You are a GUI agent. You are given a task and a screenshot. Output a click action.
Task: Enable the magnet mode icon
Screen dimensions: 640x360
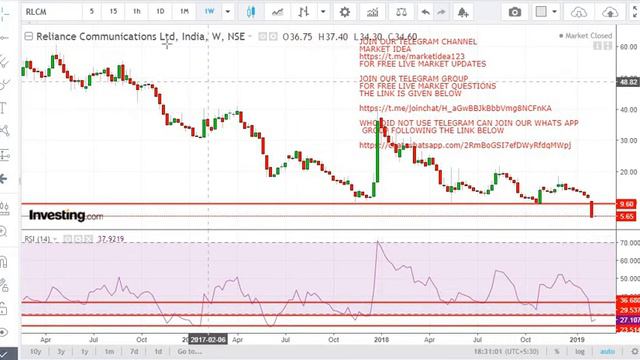tap(4, 262)
